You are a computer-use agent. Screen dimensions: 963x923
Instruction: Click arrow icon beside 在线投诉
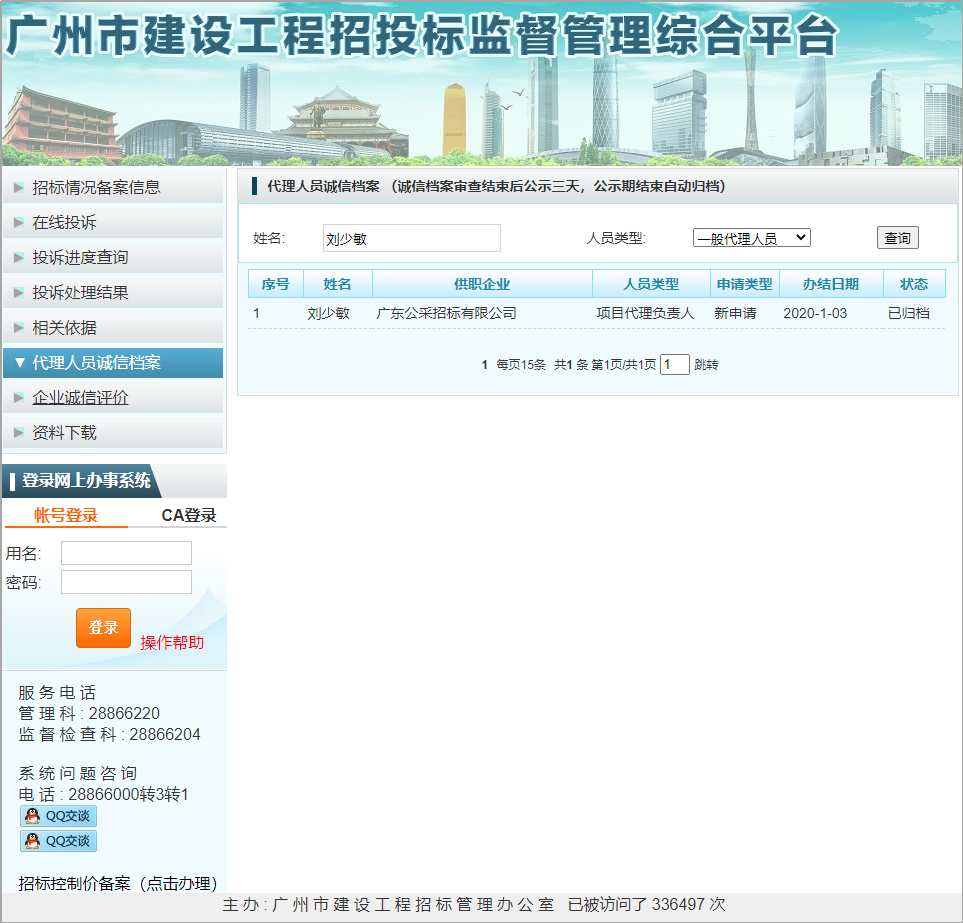tap(18, 222)
